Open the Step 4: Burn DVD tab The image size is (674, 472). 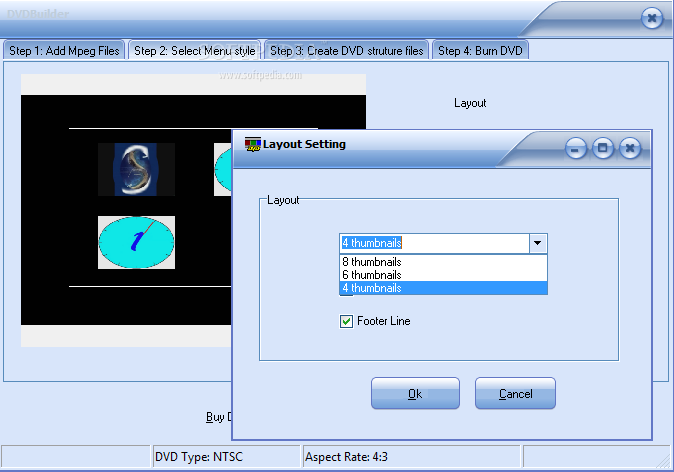pyautogui.click(x=480, y=51)
